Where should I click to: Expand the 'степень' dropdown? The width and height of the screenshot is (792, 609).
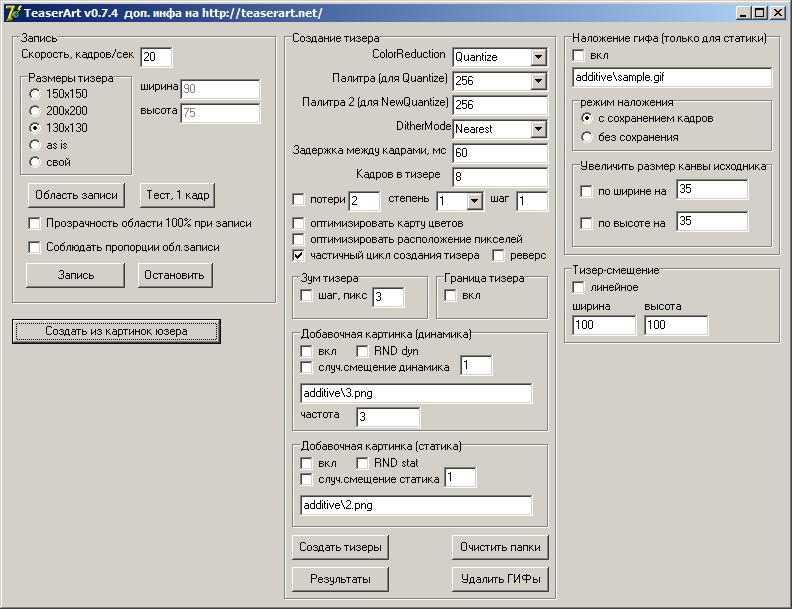coord(474,201)
